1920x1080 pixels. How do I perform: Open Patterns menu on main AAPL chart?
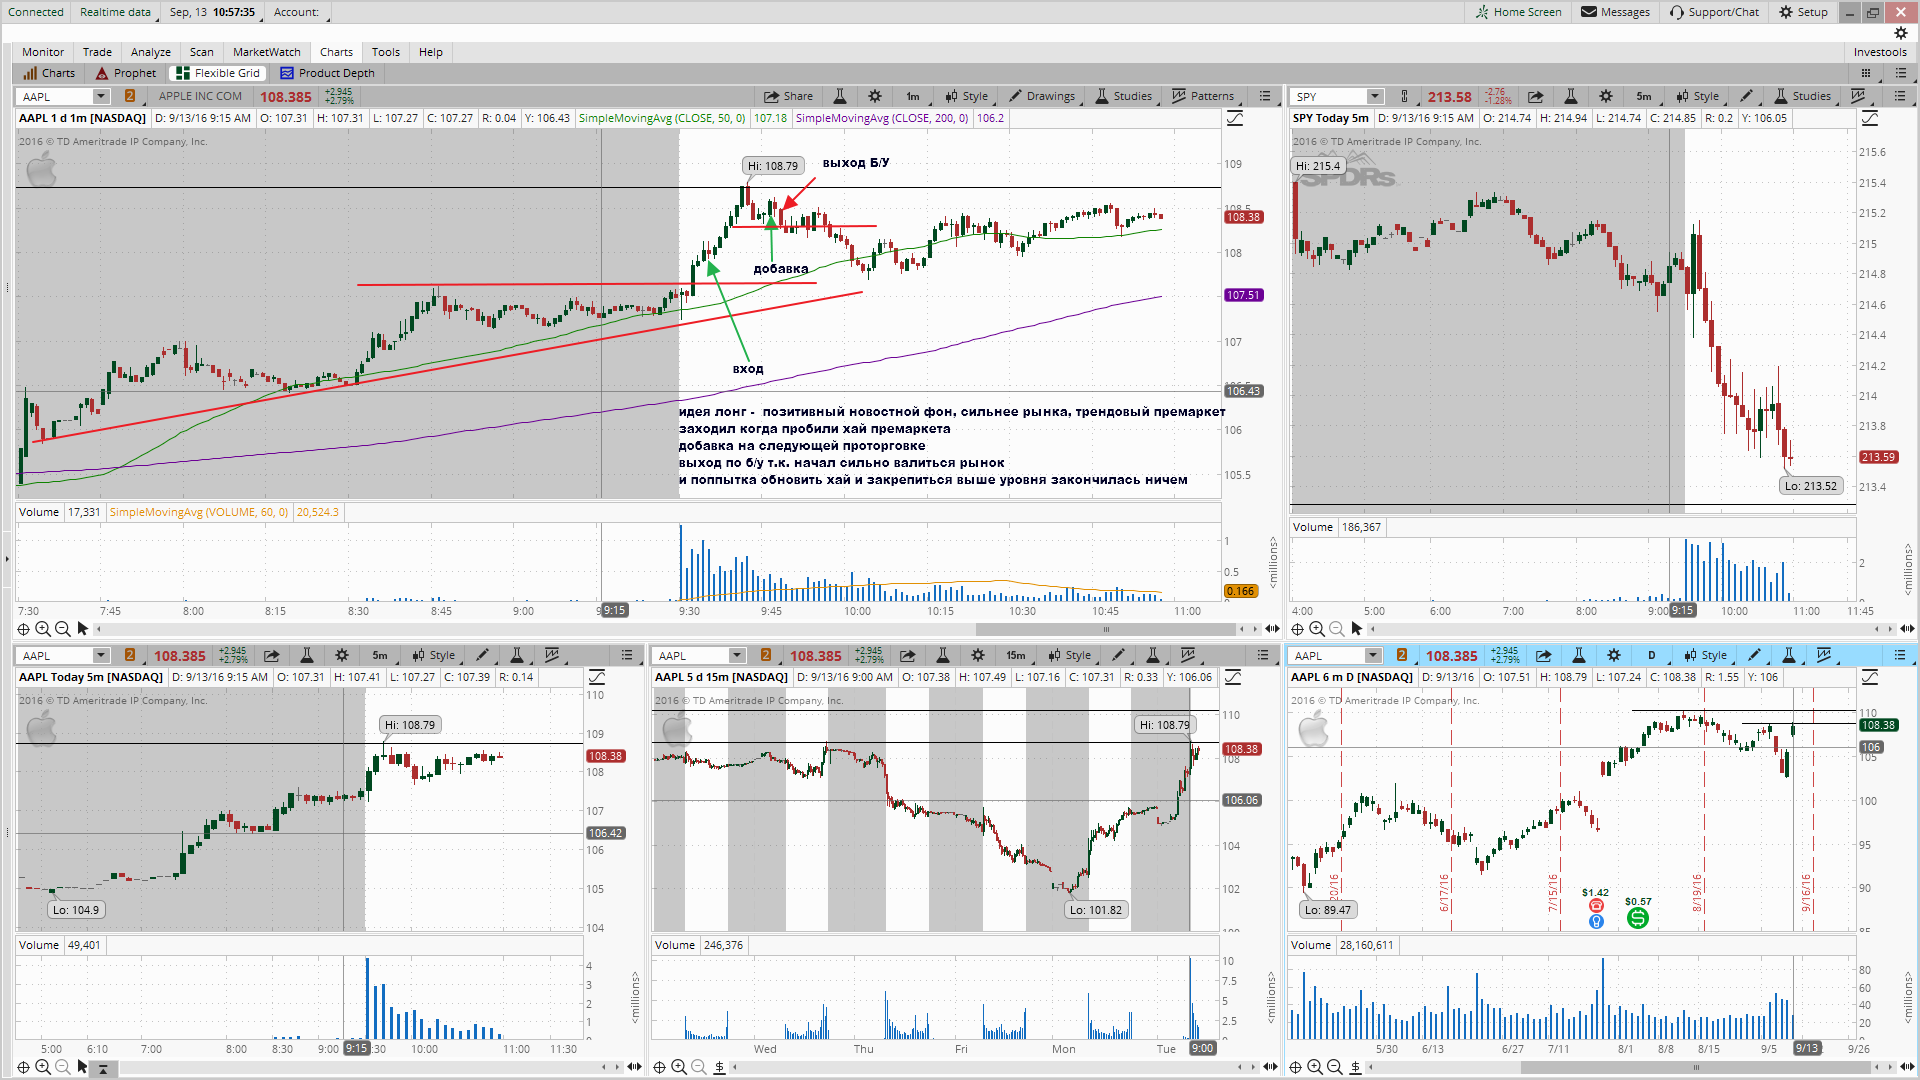pos(1203,96)
